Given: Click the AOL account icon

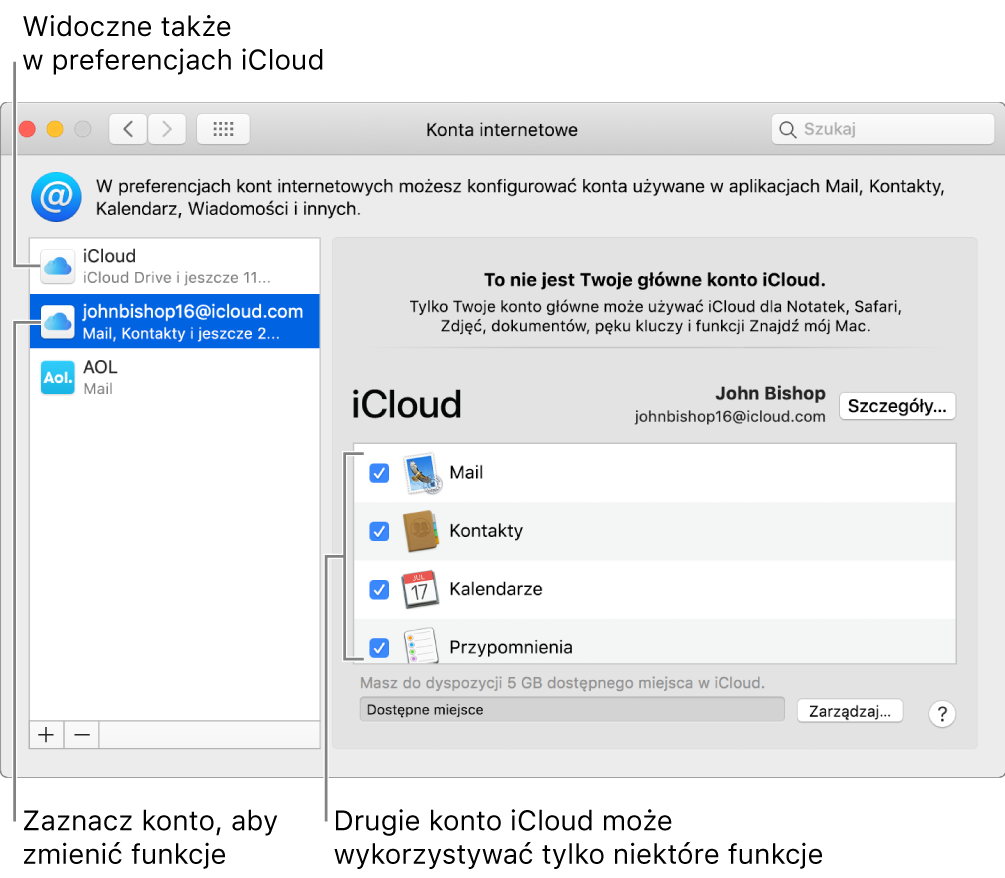Looking at the screenshot, I should (57, 377).
